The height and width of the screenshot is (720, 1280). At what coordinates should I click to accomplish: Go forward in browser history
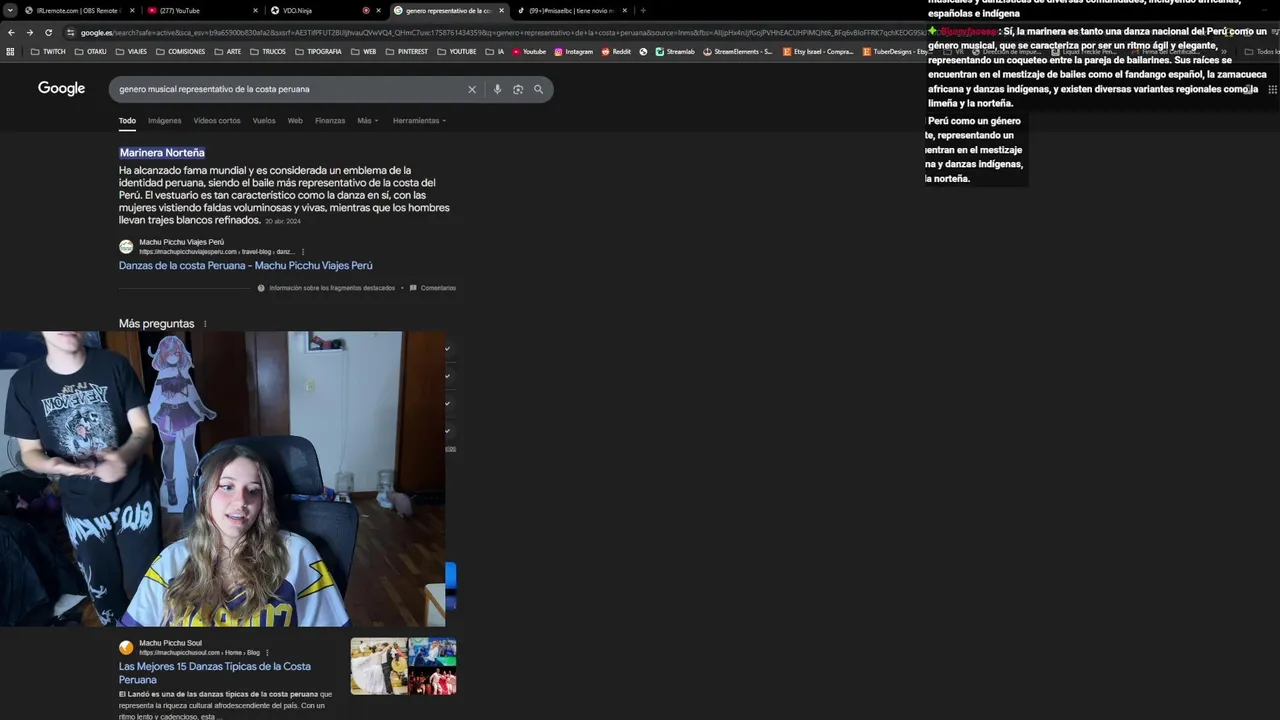tap(29, 32)
